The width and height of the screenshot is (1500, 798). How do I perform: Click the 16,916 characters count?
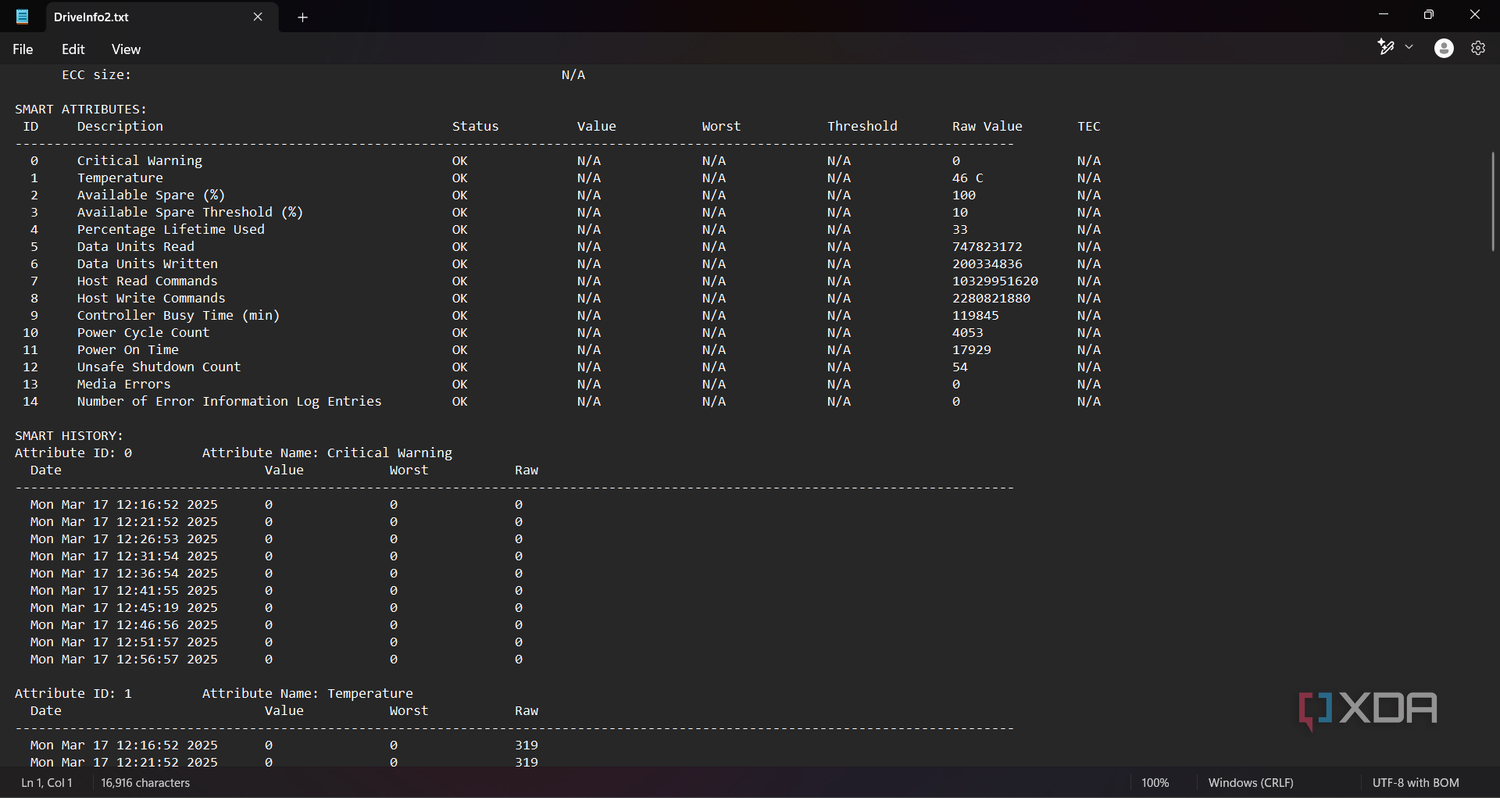pos(146,783)
